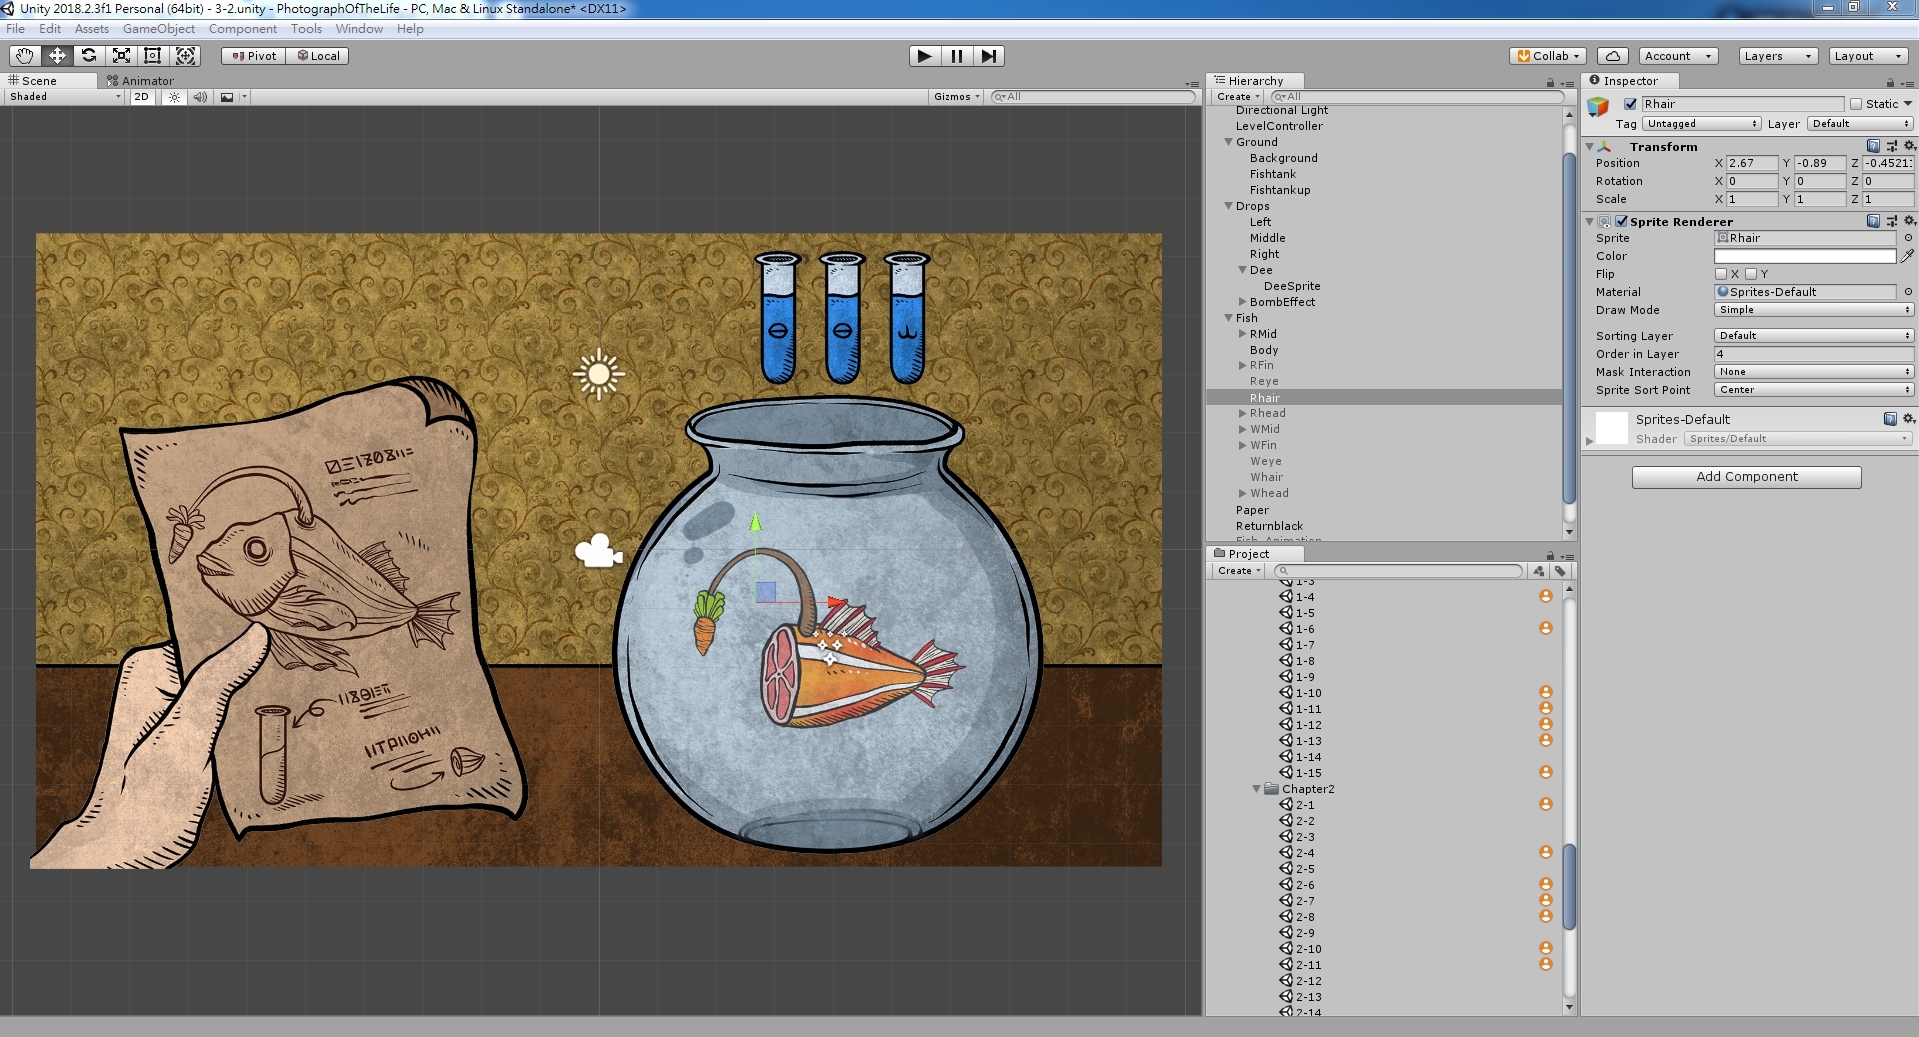Open the Sorting Layer dropdown

tap(1813, 336)
